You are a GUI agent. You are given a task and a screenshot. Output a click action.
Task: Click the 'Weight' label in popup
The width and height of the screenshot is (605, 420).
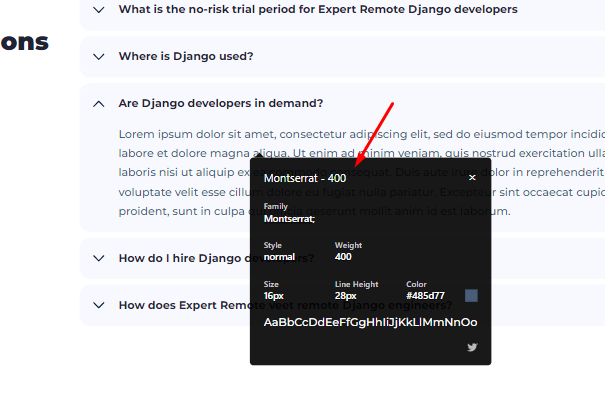348,245
